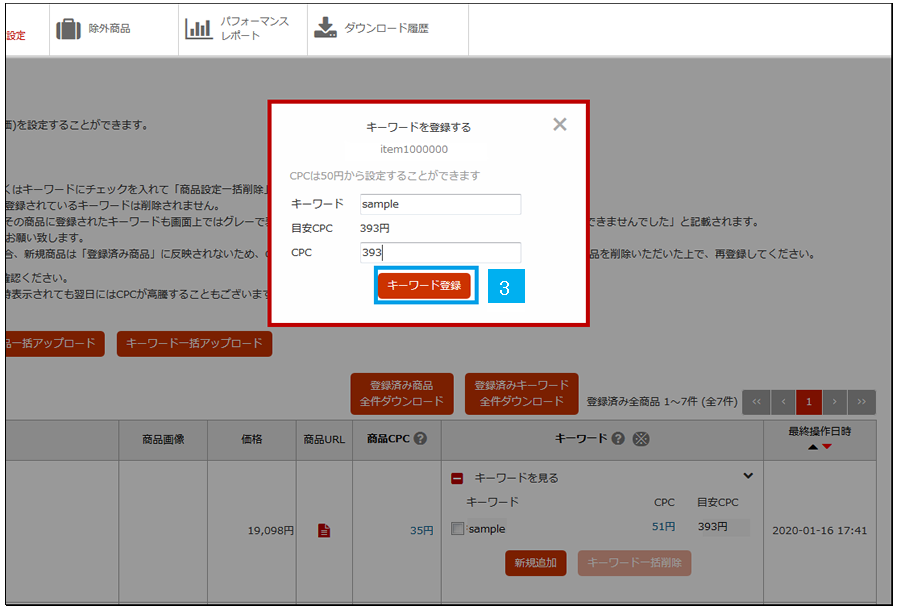Collapse キーワードを見る with red minus icon
Screen dimensions: 898x612
coord(458,478)
